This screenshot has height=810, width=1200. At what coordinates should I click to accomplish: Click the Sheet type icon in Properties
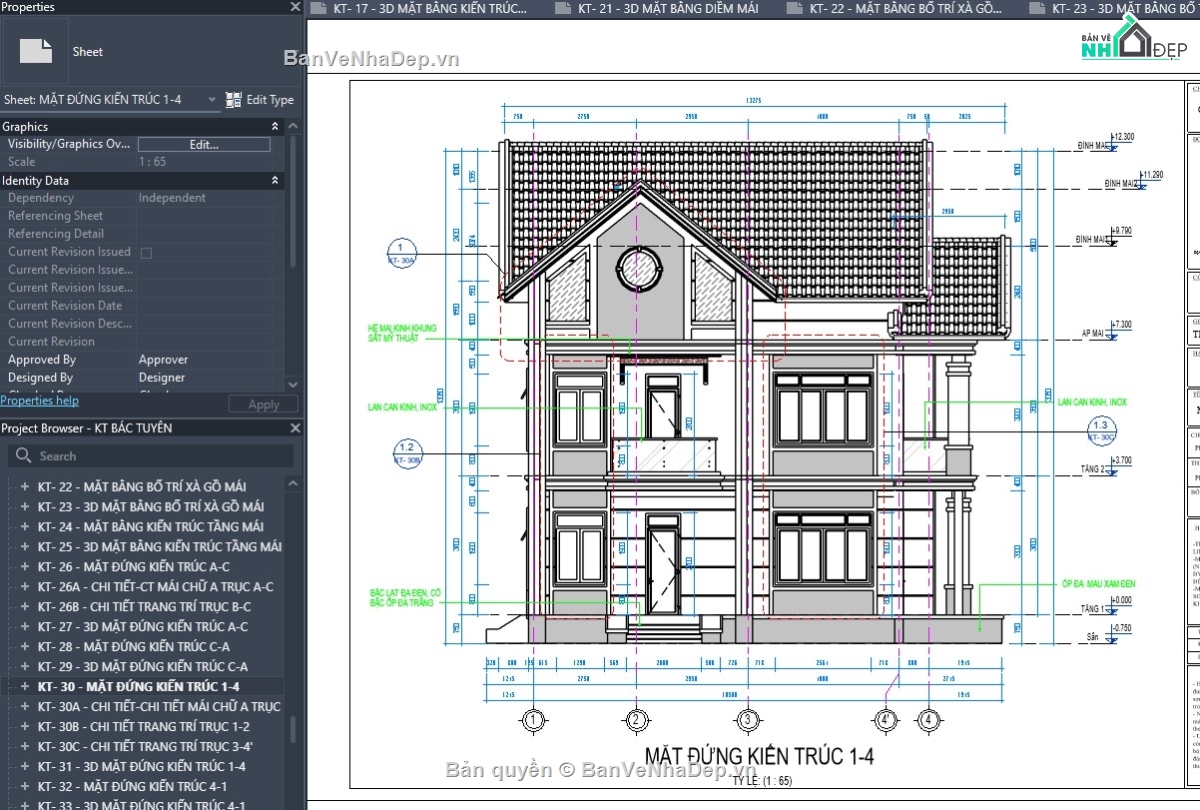pyautogui.click(x=36, y=51)
